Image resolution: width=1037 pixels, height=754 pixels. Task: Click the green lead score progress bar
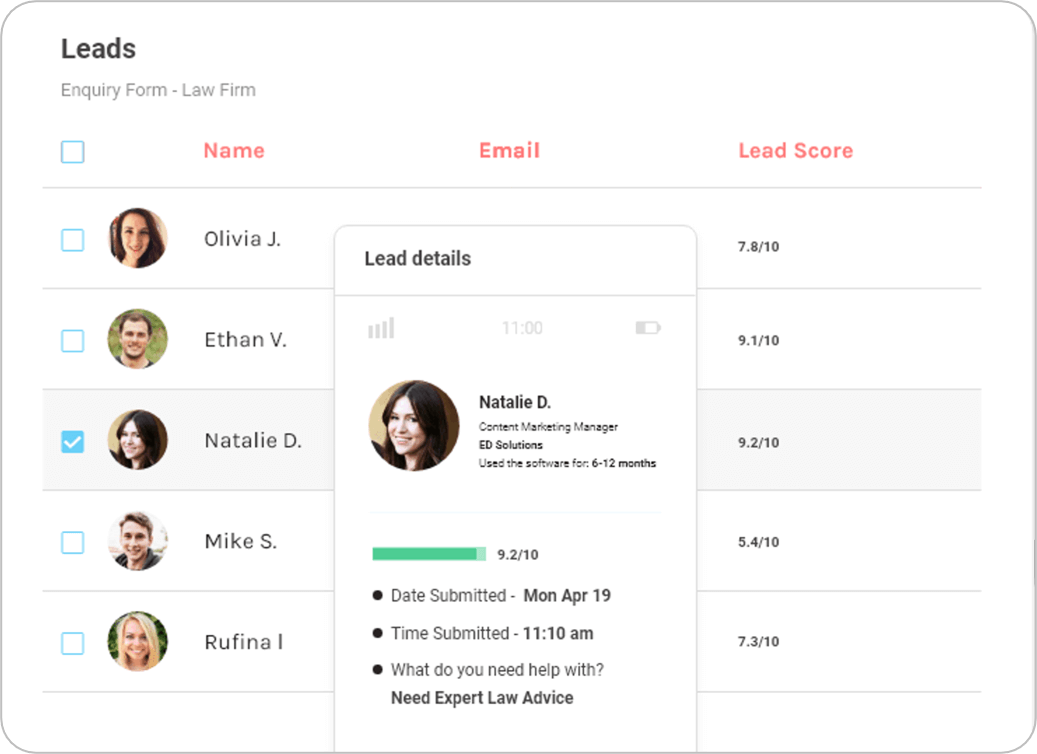tap(429, 554)
